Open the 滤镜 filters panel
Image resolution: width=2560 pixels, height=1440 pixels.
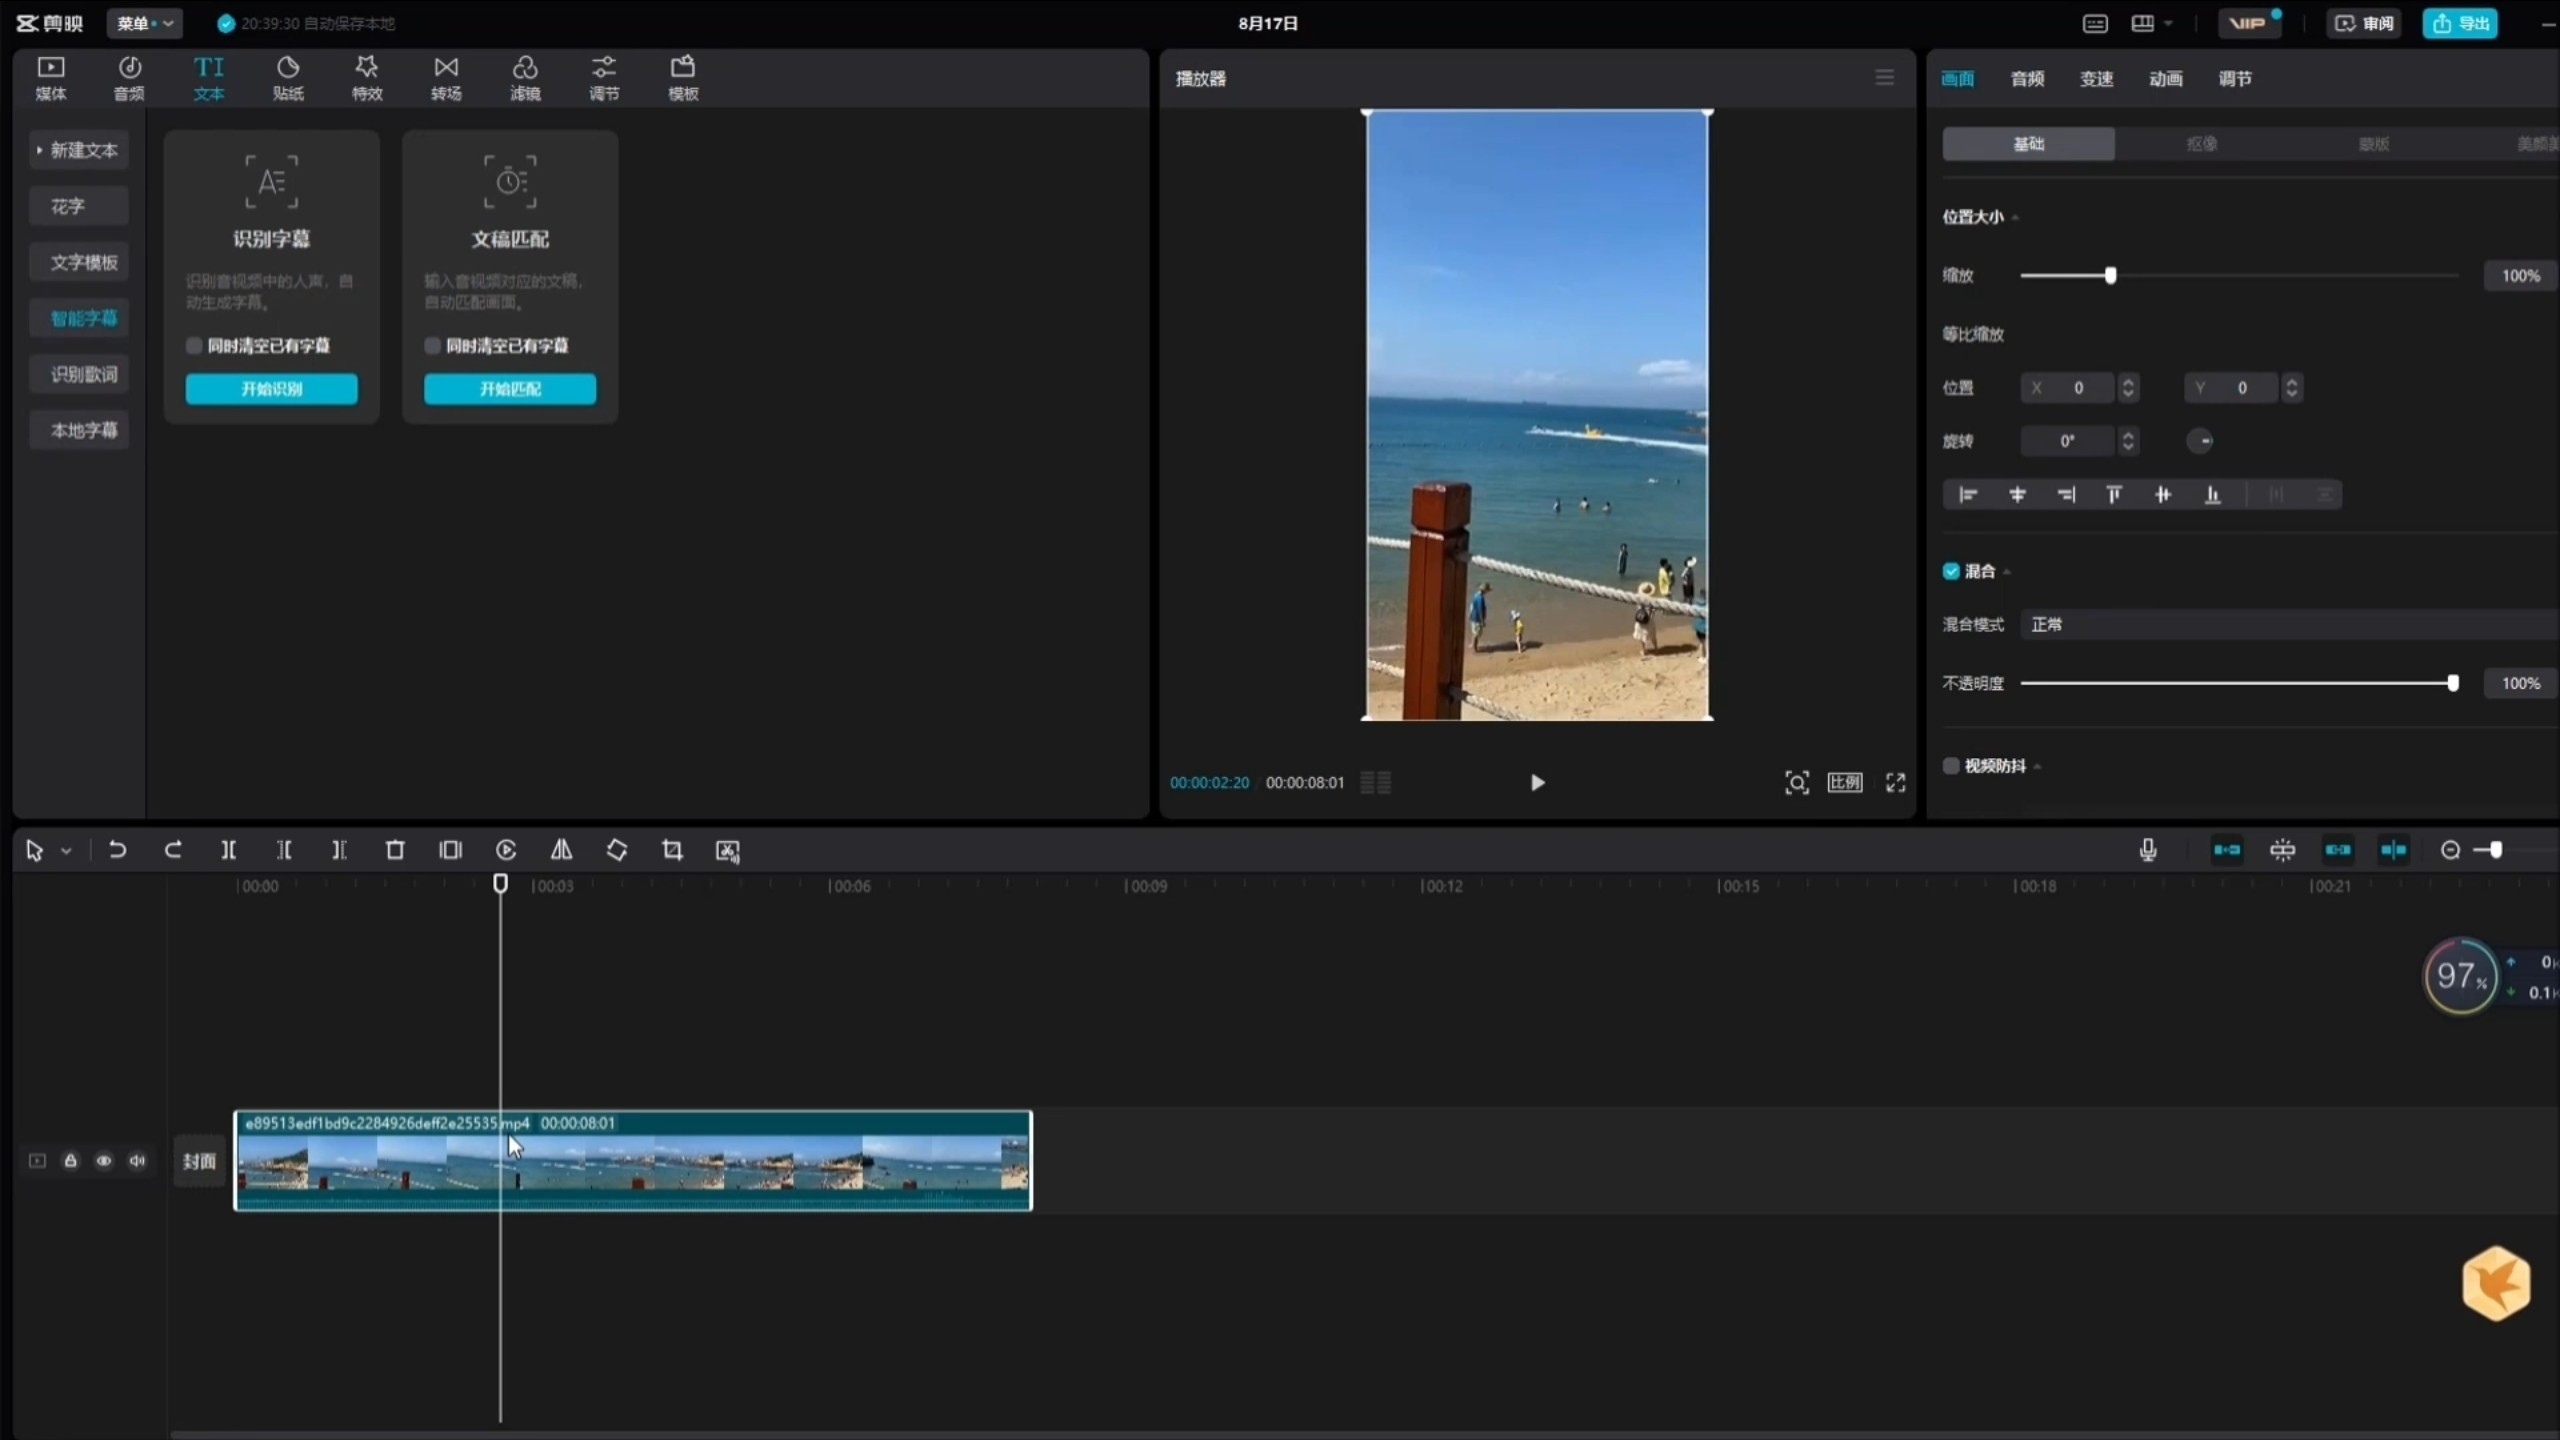coord(525,78)
